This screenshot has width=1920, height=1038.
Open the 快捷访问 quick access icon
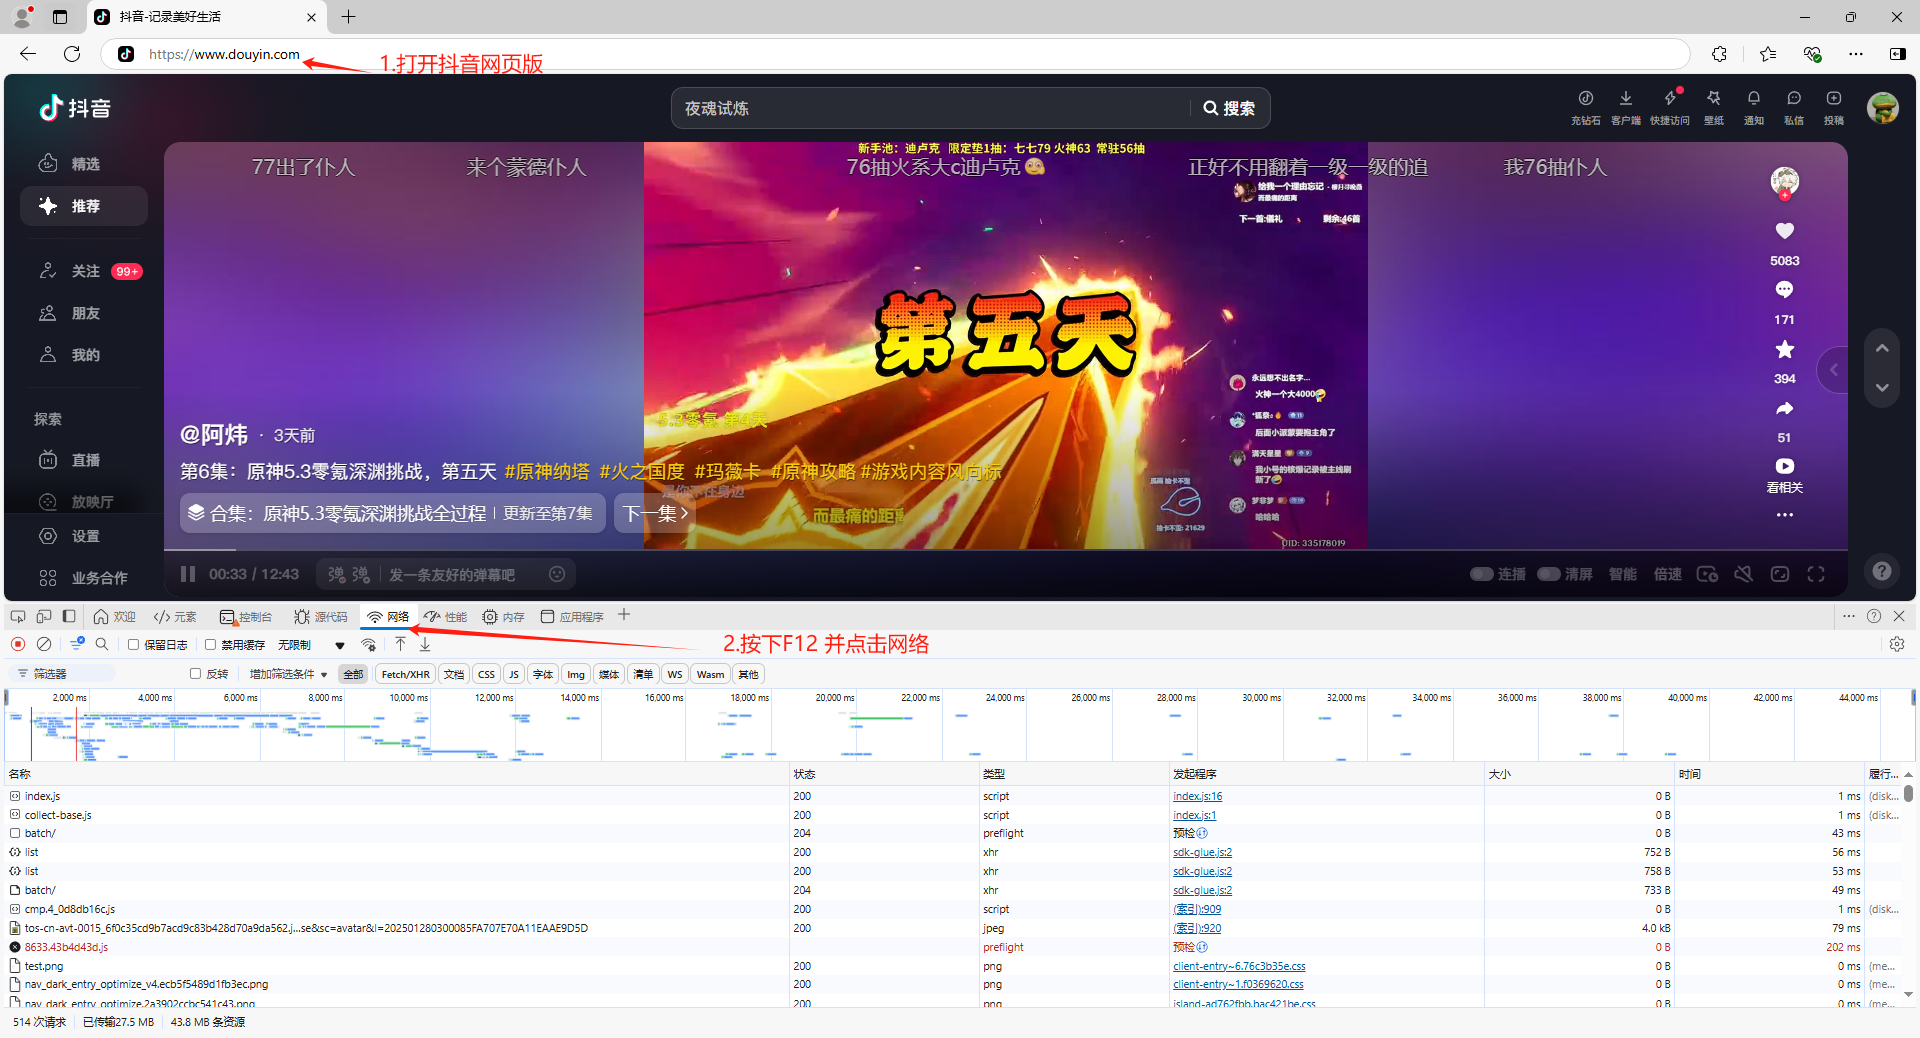tap(1669, 98)
